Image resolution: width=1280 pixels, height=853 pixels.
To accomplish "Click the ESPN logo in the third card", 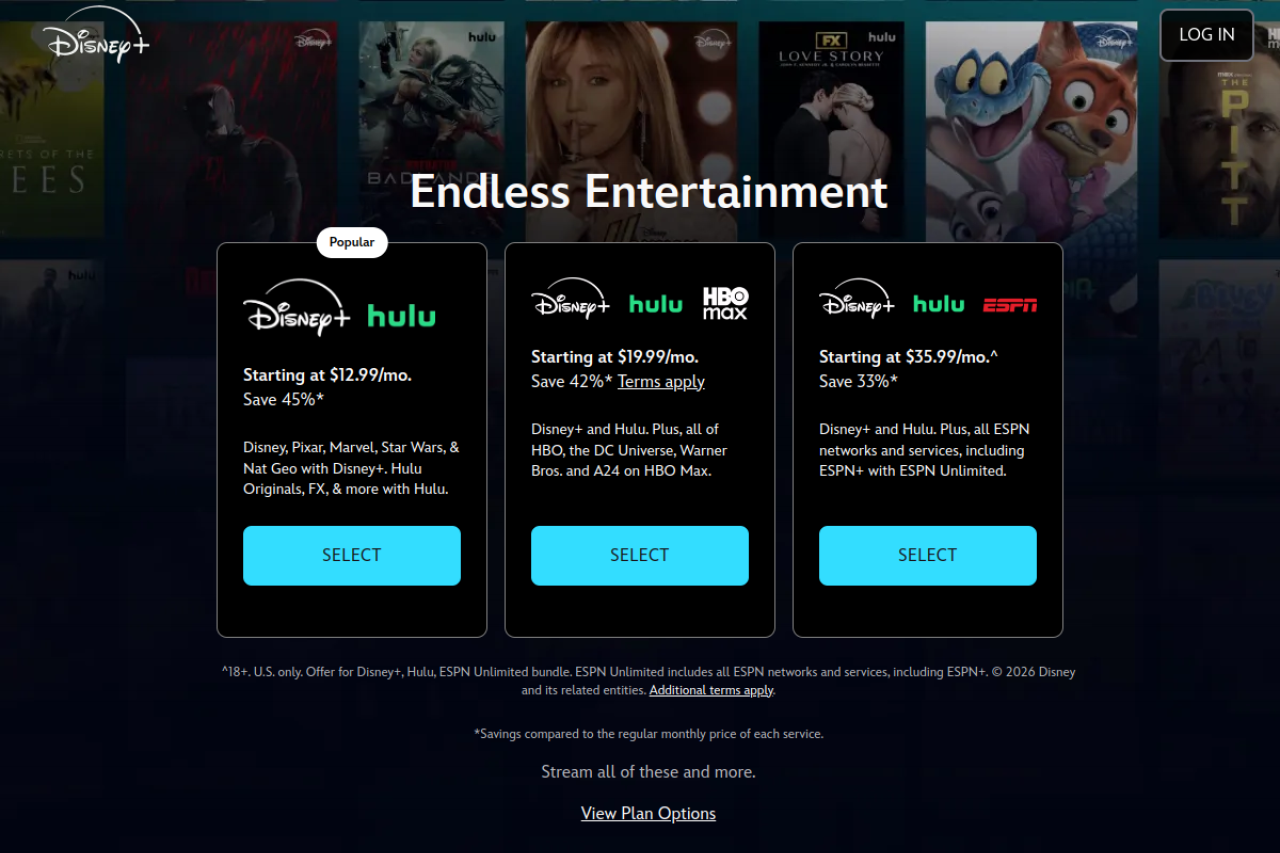I will (x=1010, y=305).
